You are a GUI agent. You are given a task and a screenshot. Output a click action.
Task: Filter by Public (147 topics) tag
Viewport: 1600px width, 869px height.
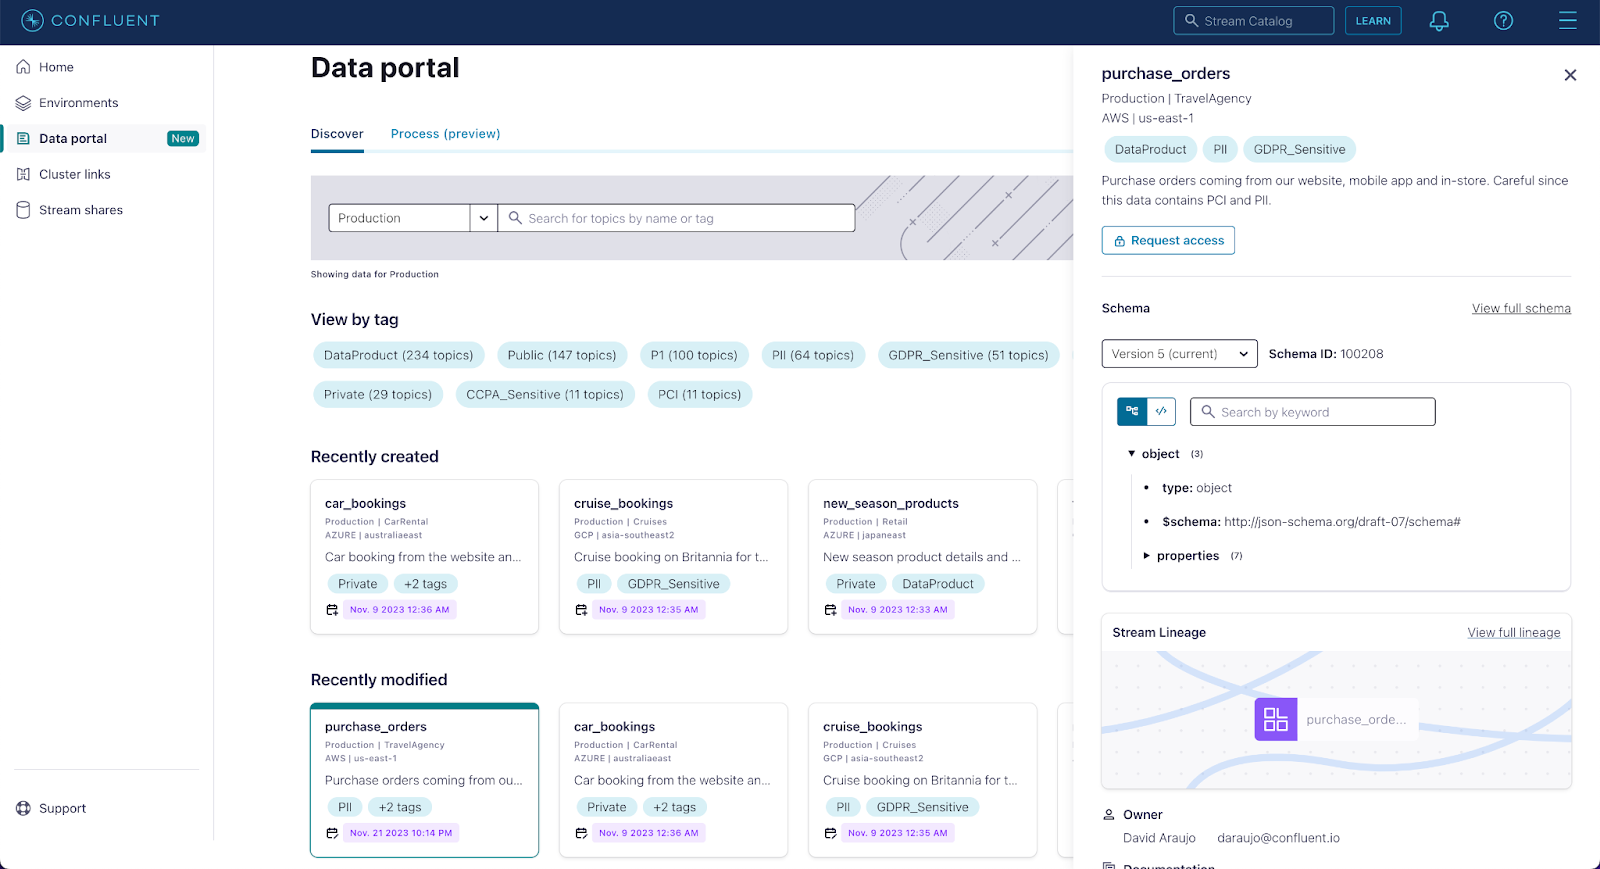pos(562,355)
